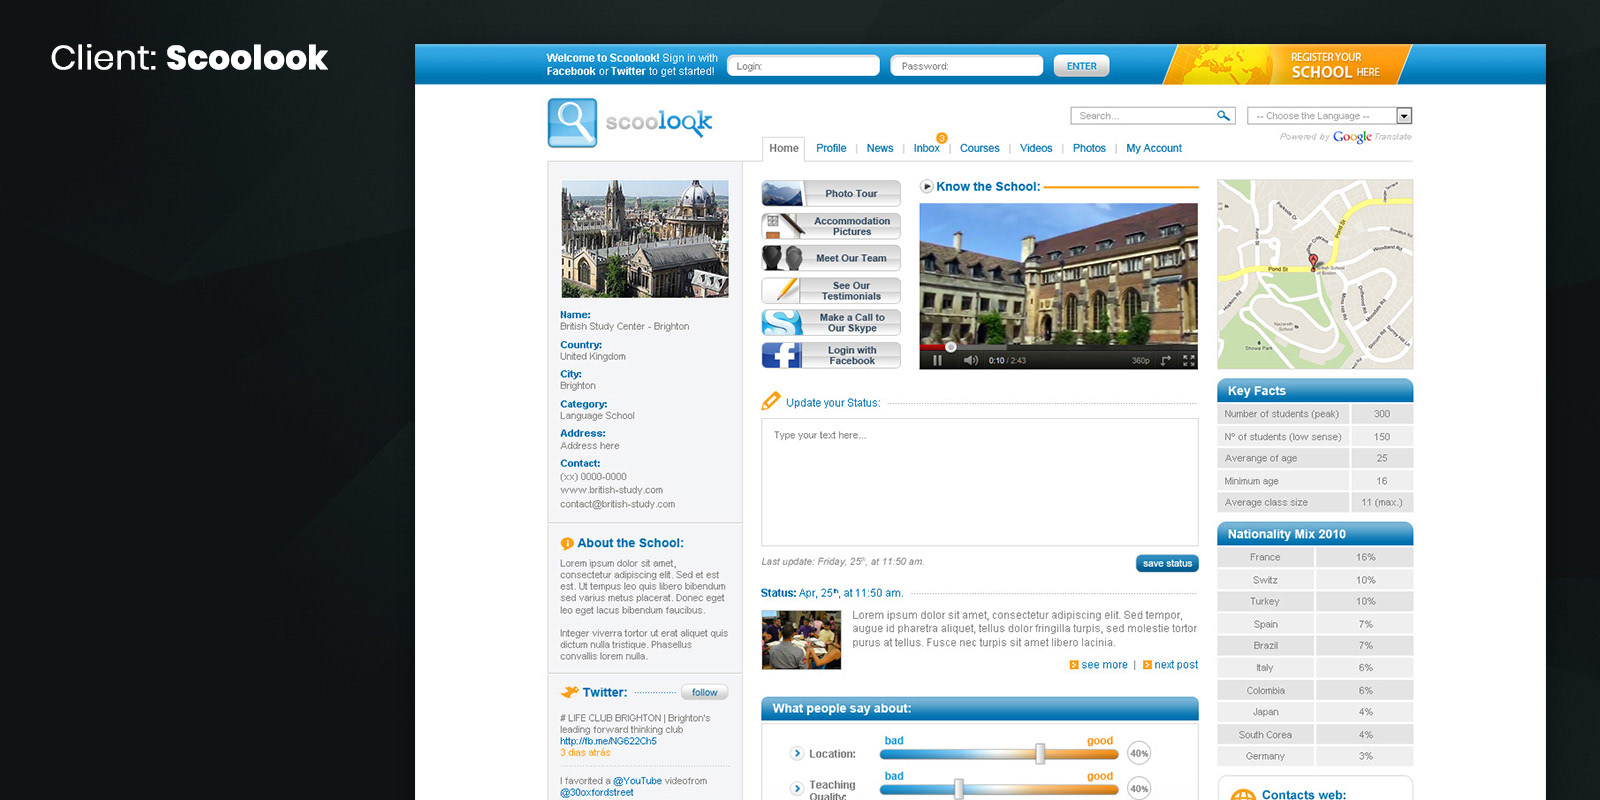
Task: Change the 360p video quality
Action: coord(1141,360)
